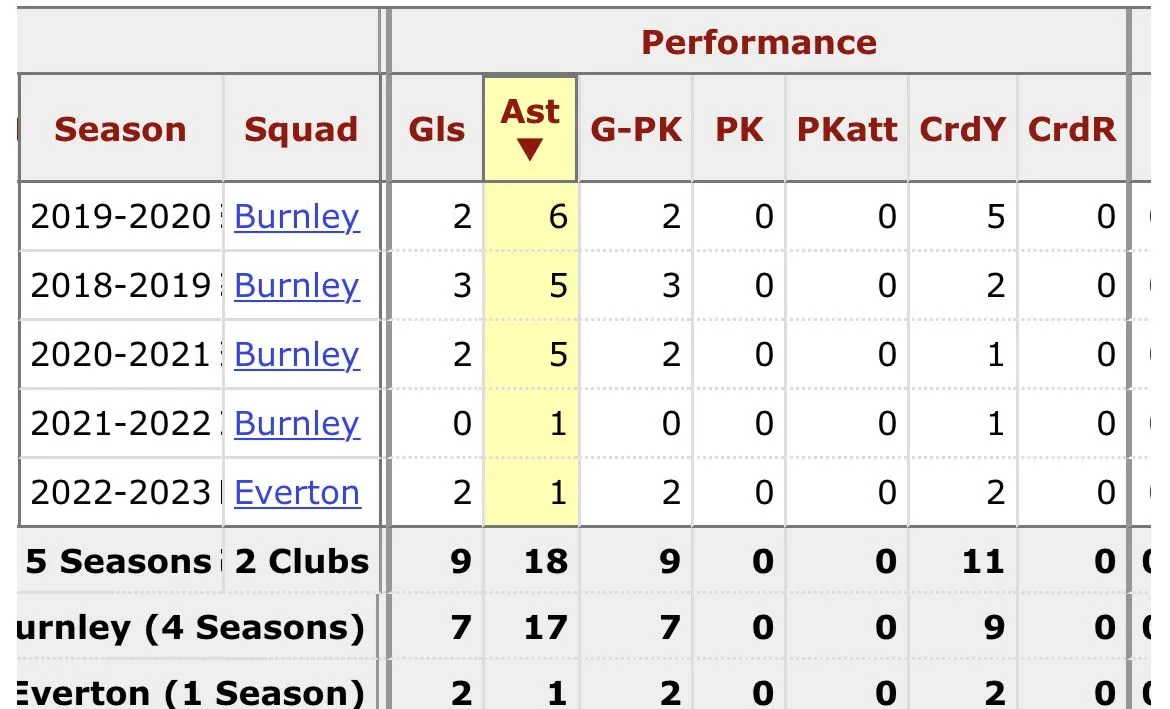1170x709 pixels.
Task: Sort by G-PK column header
Action: (636, 129)
